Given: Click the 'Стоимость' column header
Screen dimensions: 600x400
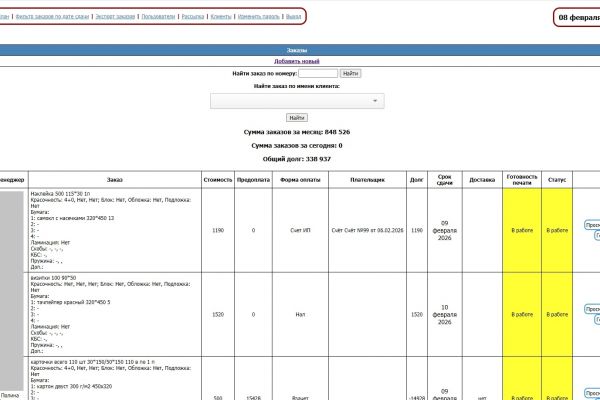Looking at the screenshot, I should (218, 180).
